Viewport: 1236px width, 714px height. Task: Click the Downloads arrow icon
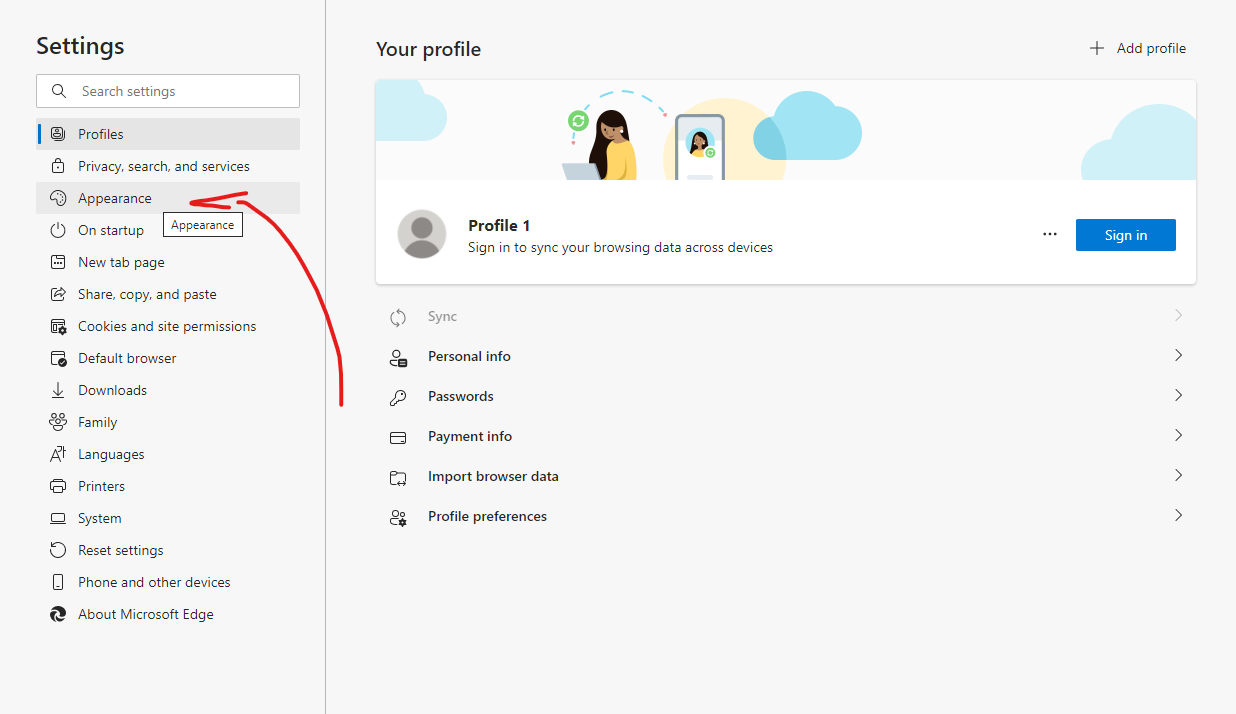(58, 390)
